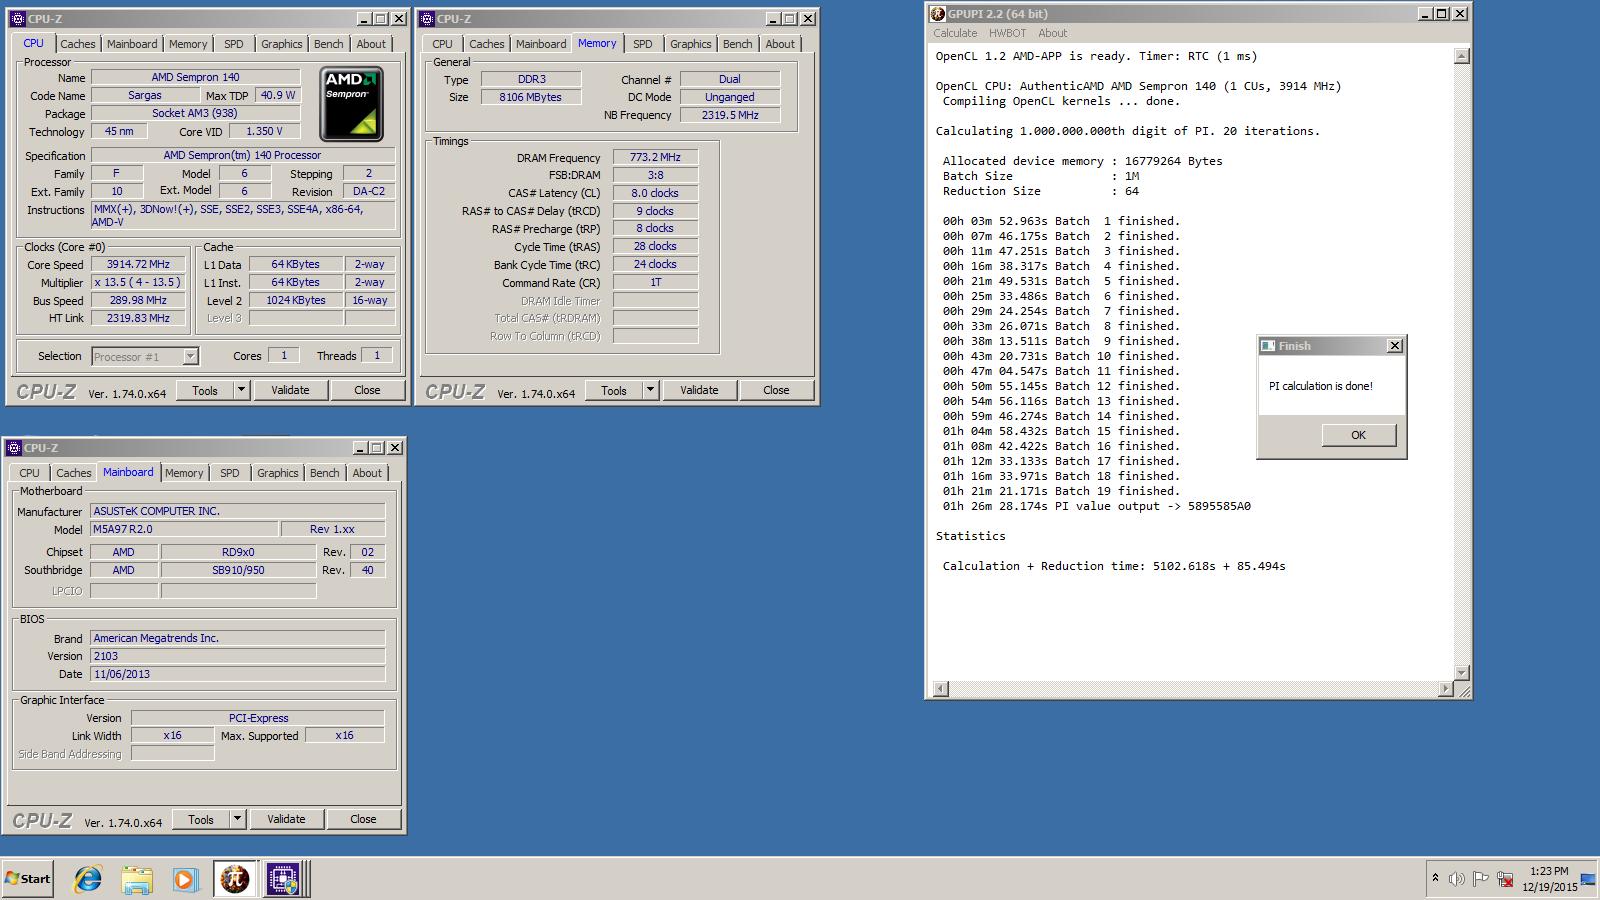This screenshot has height=900, width=1600.
Task: Open Windows Explorer folder icon in taskbar
Action: tap(137, 879)
